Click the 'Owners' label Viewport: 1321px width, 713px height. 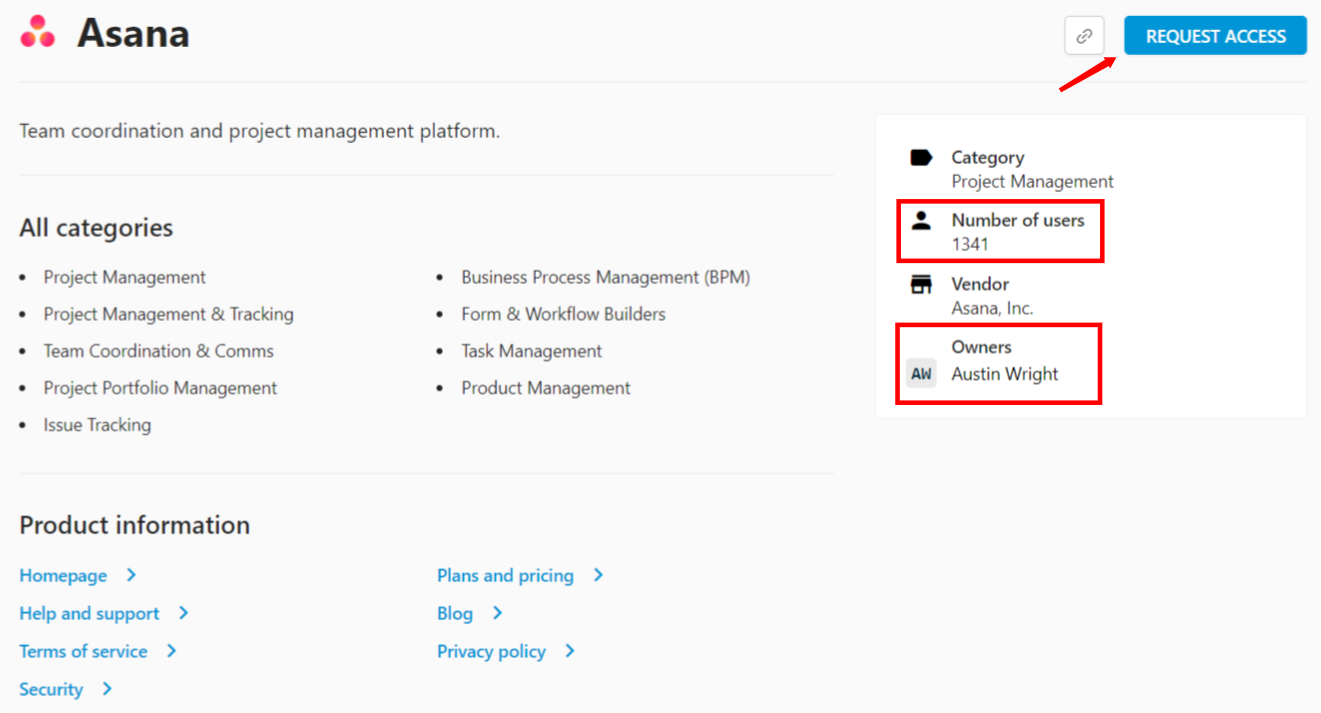981,347
